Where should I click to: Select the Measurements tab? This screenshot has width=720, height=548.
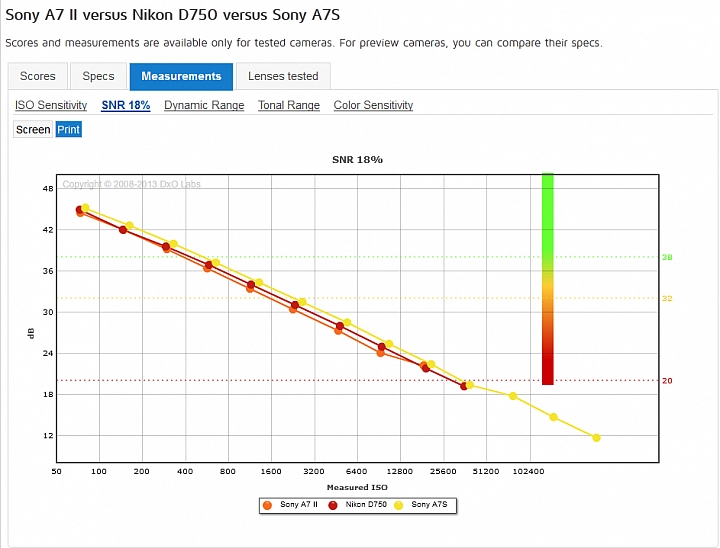(181, 76)
